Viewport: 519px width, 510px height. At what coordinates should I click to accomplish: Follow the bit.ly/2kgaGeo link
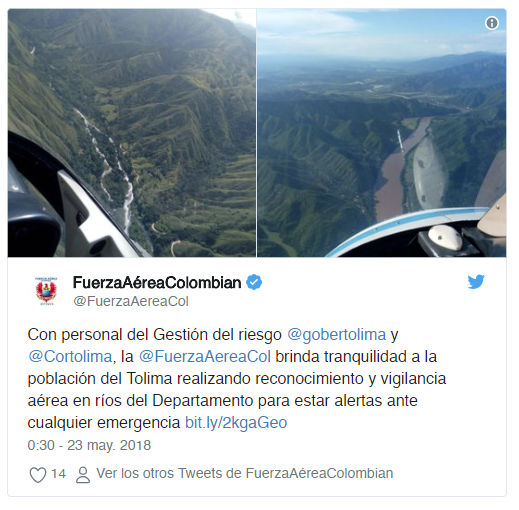(x=236, y=423)
